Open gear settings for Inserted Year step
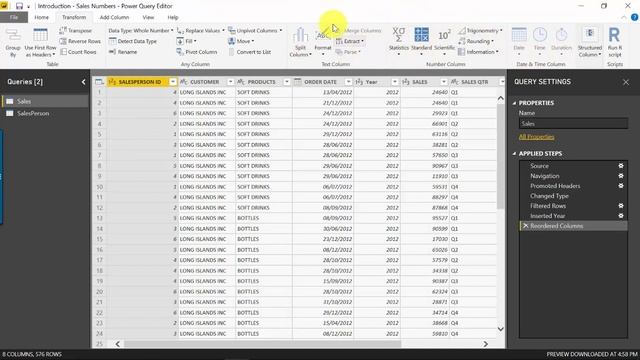The image size is (640, 360). pos(621,216)
